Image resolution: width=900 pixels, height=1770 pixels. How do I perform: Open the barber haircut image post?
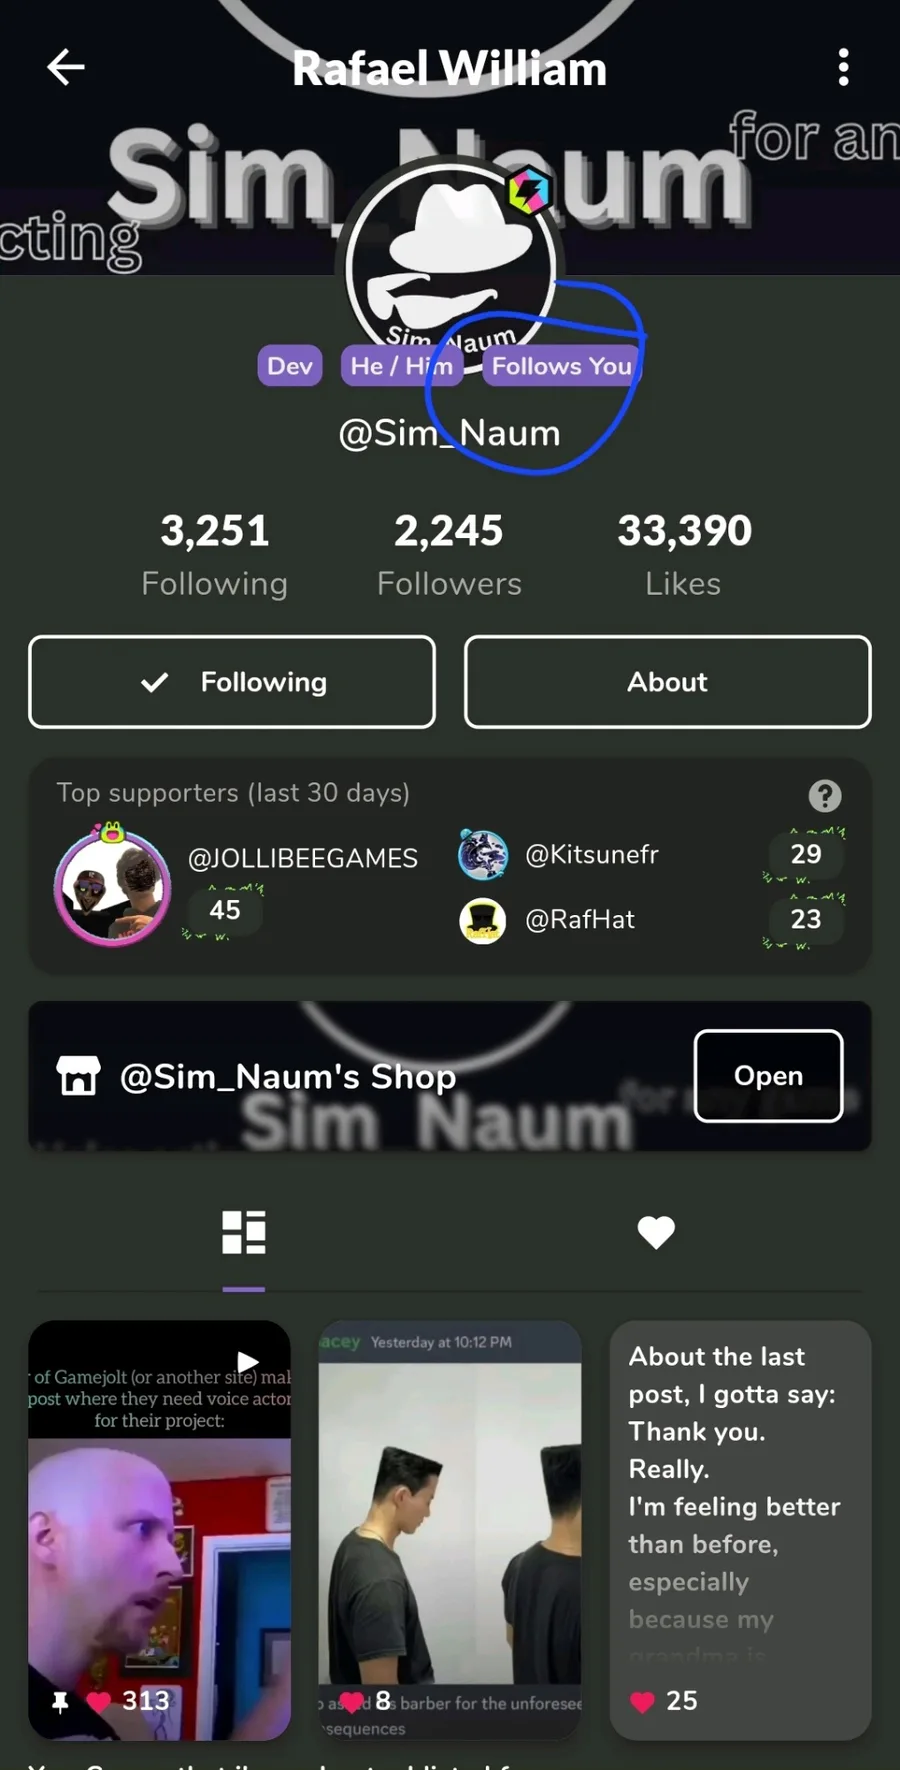[450, 1530]
